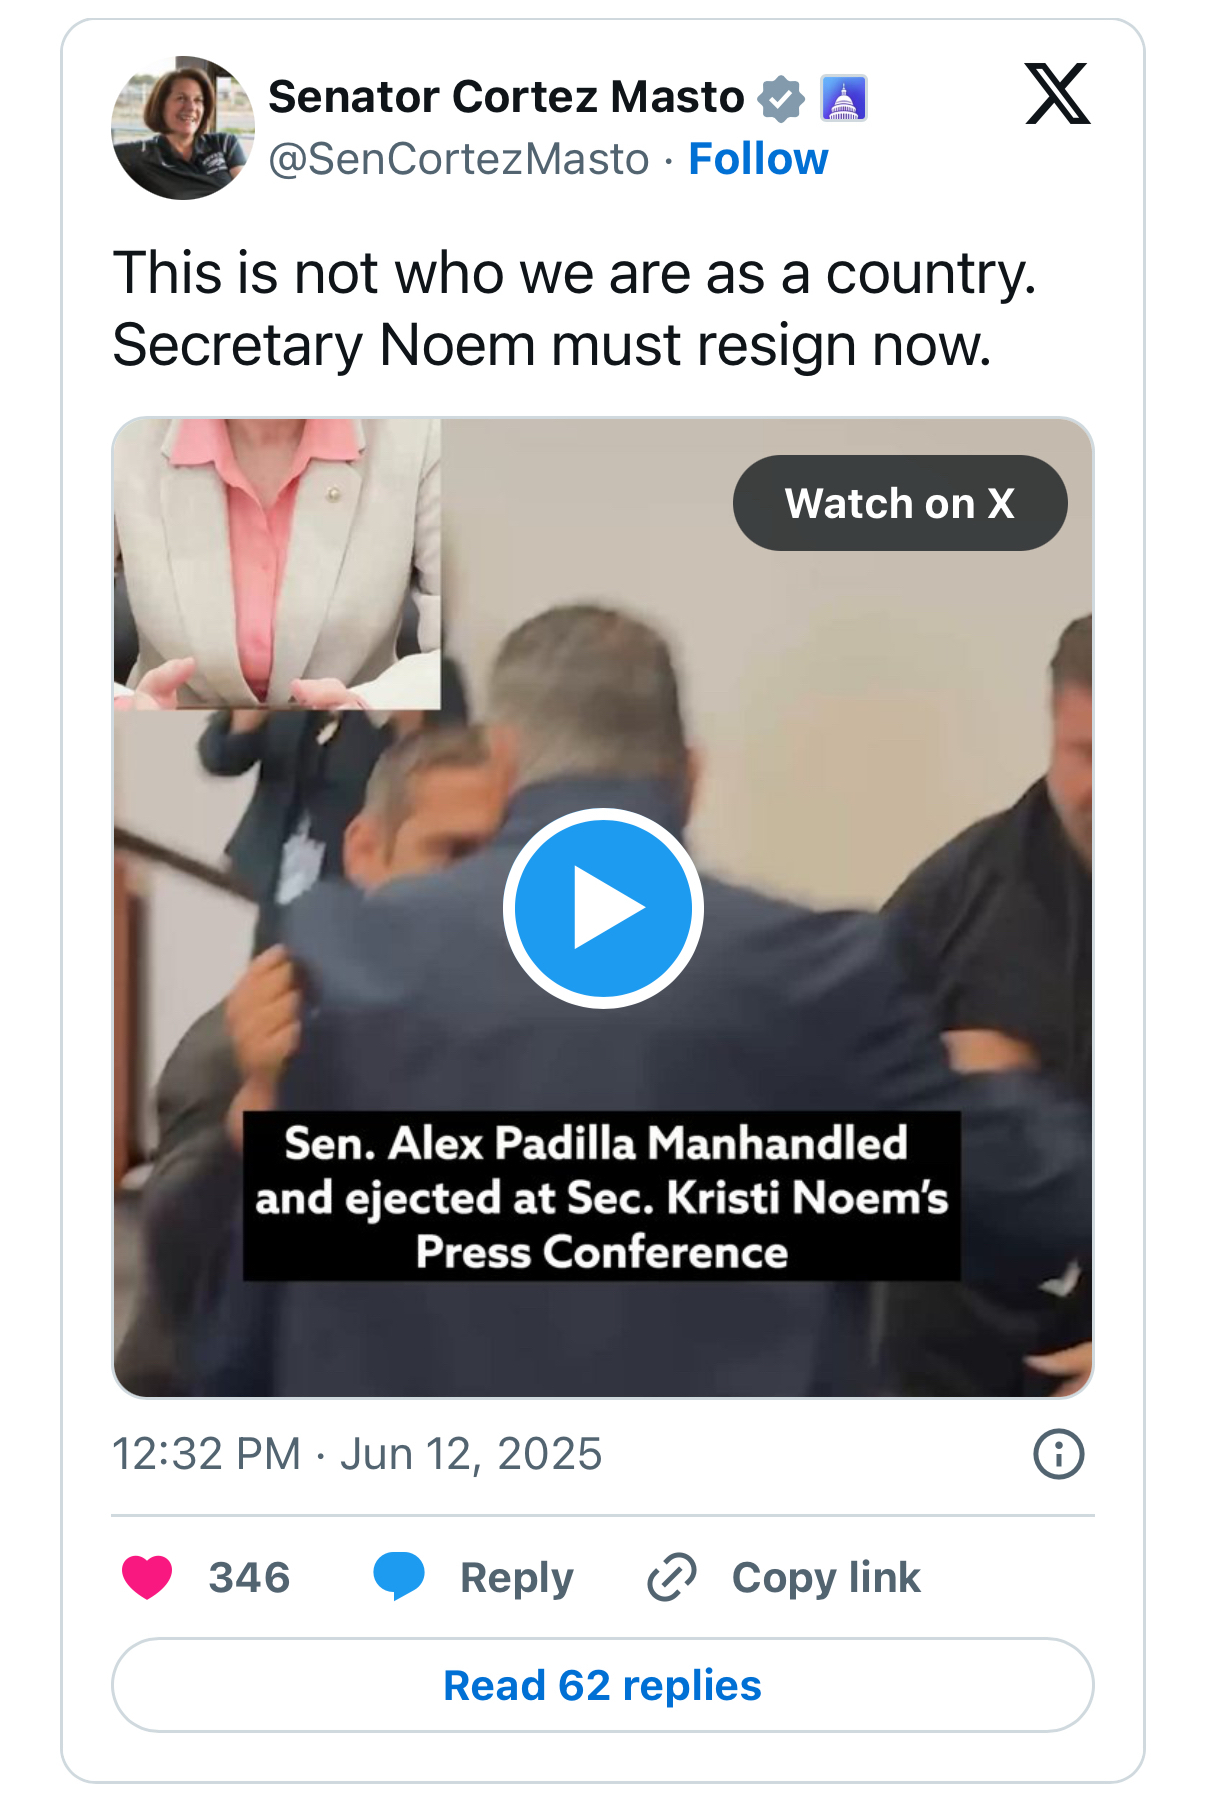The width and height of the screenshot is (1206, 1819).
Task: Open the @SenCortezMasto handle link
Action: 459,159
